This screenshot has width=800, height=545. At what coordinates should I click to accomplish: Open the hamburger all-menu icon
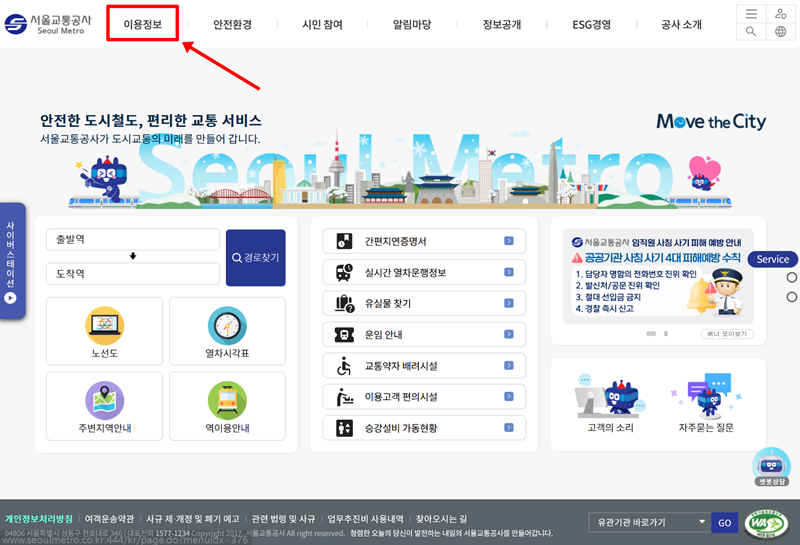[751, 14]
